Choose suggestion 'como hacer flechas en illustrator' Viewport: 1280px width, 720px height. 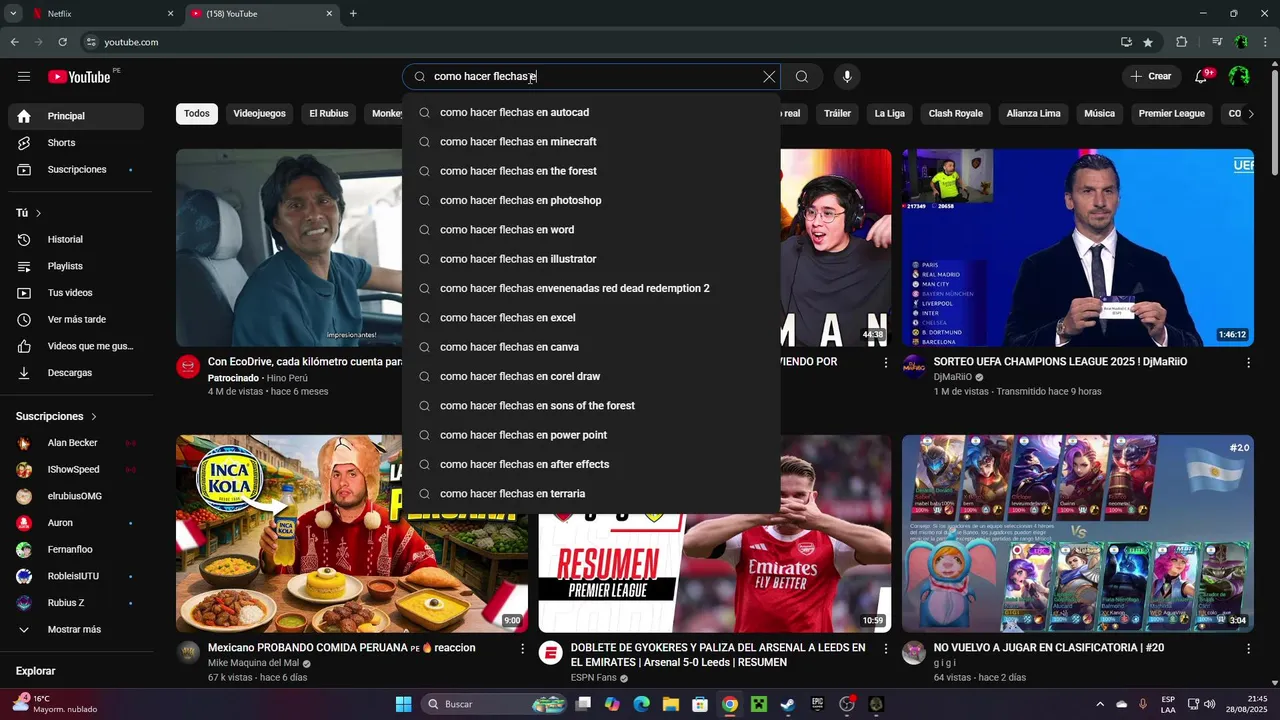pyautogui.click(x=591, y=259)
